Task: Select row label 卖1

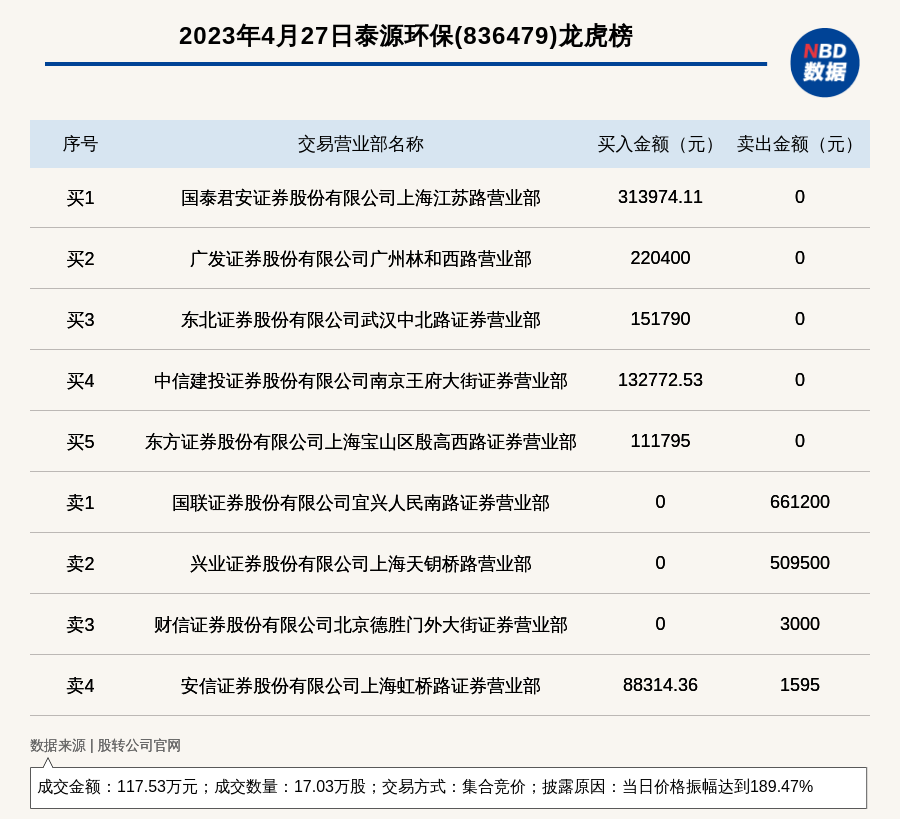Action: pos(80,503)
